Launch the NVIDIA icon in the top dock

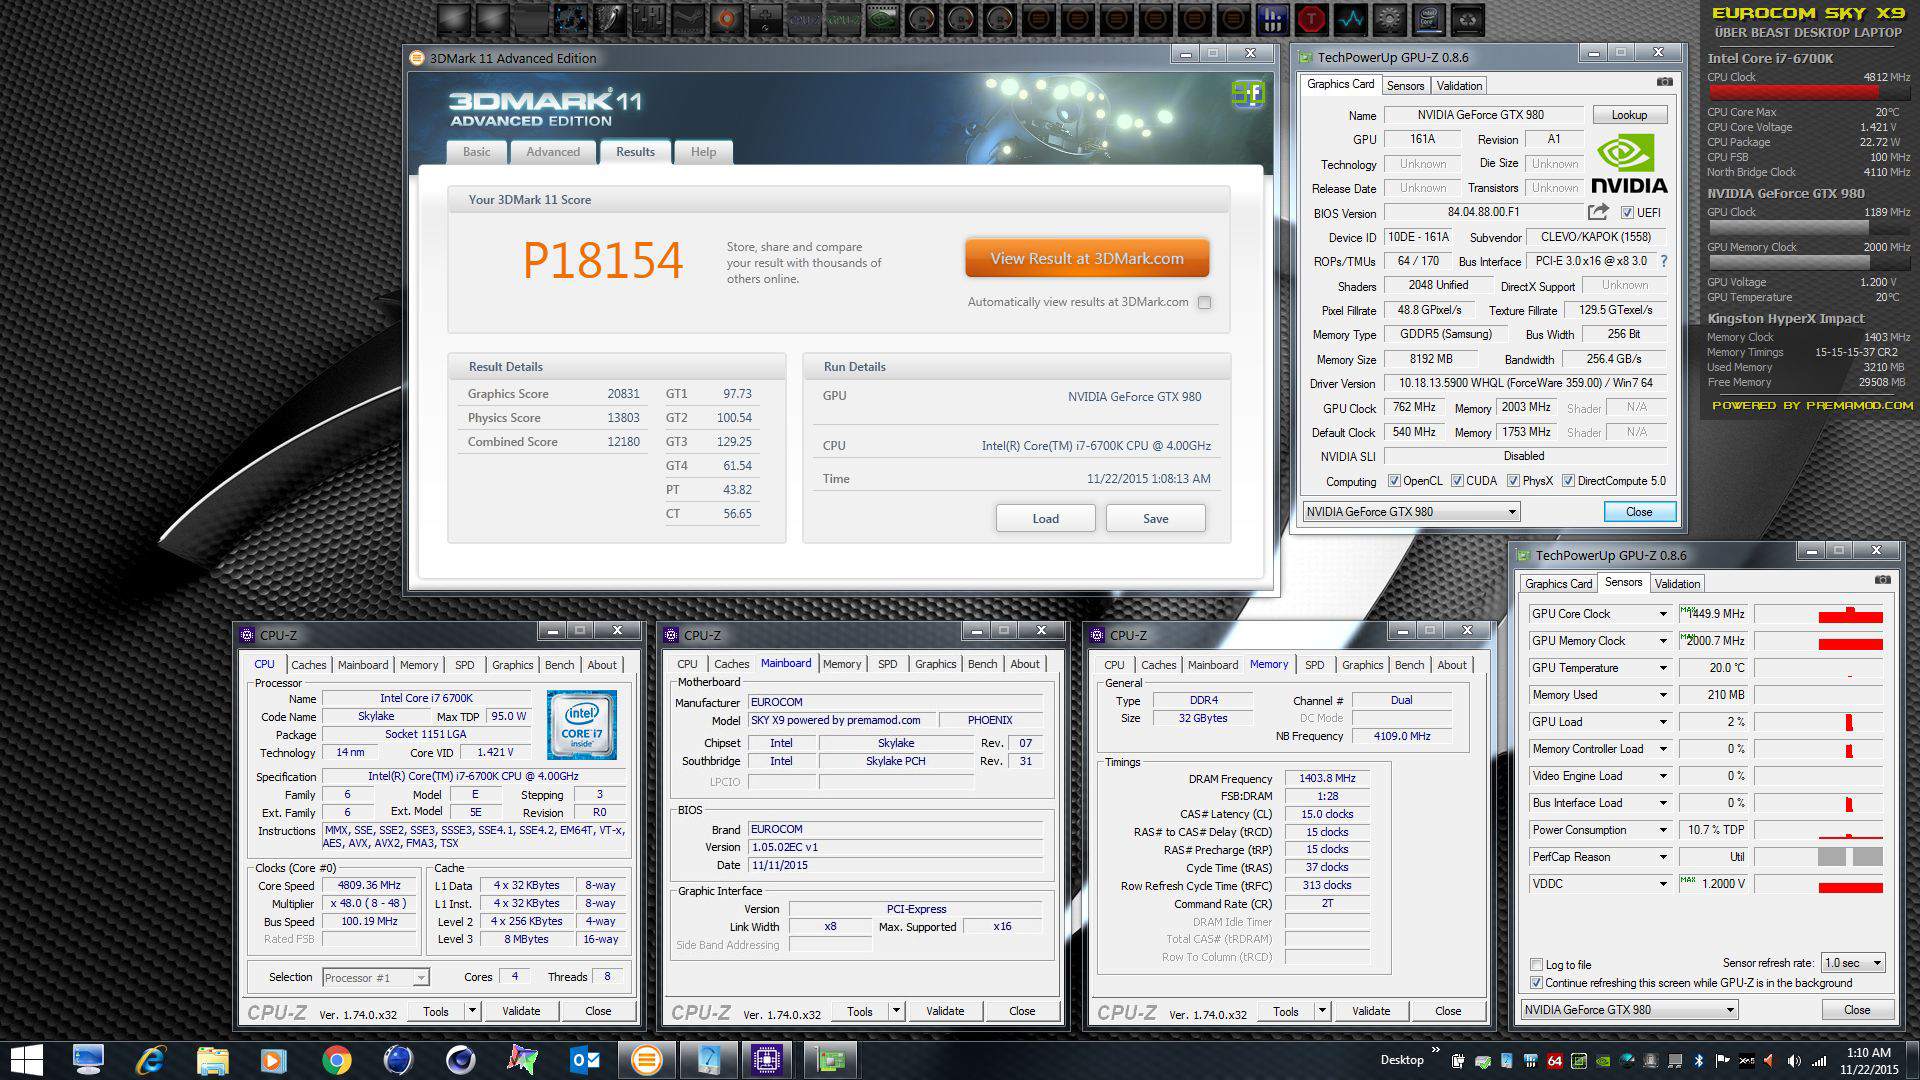(883, 19)
